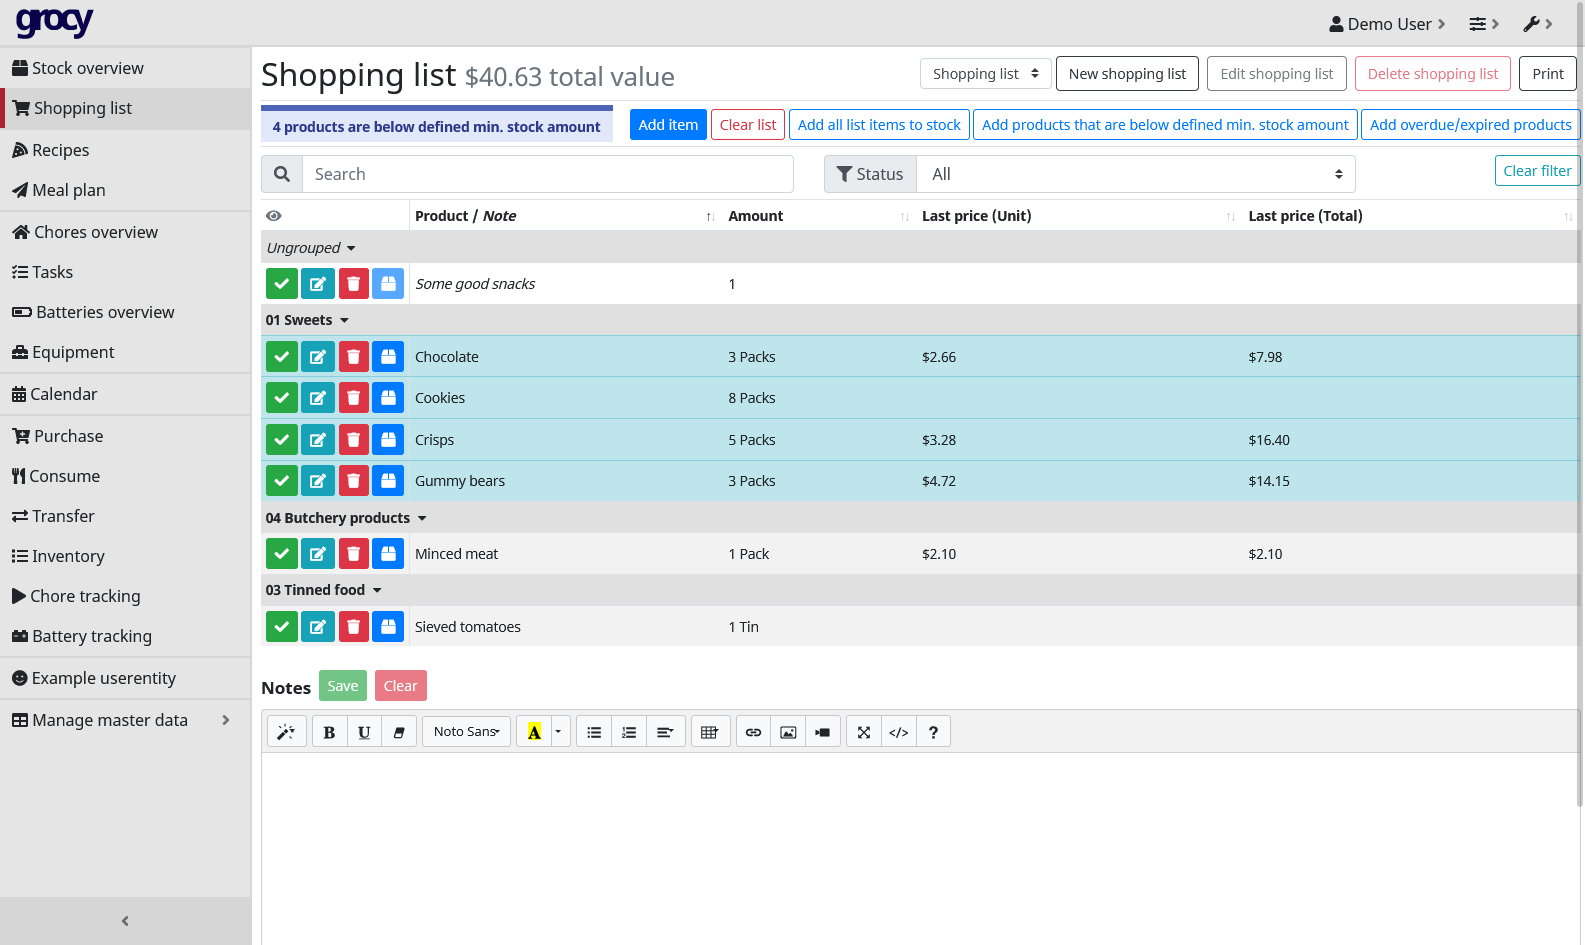
Task: Toggle bold formatting in notes
Action: [x=329, y=732]
